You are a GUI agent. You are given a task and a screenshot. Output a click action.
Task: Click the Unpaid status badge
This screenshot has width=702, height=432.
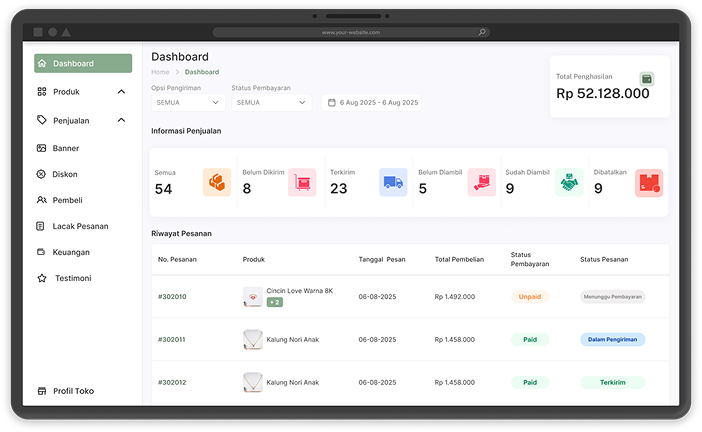point(530,297)
